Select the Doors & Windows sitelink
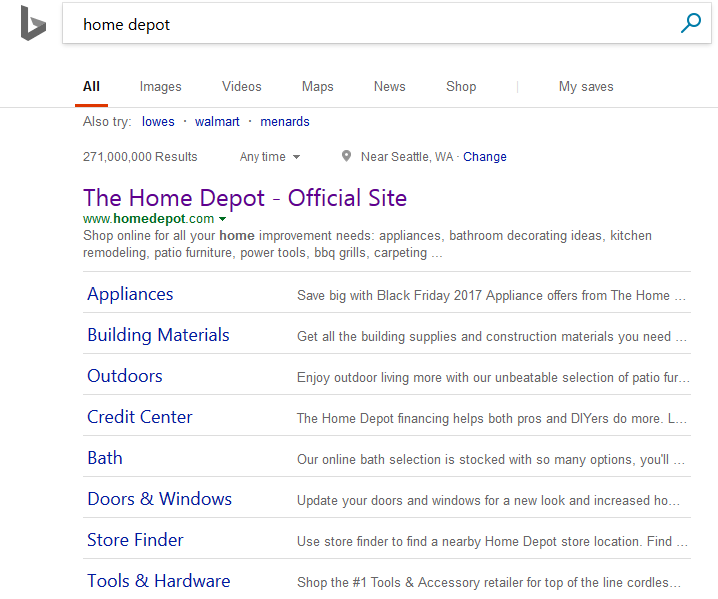Viewport: 718px width, 599px height. pyautogui.click(x=159, y=499)
